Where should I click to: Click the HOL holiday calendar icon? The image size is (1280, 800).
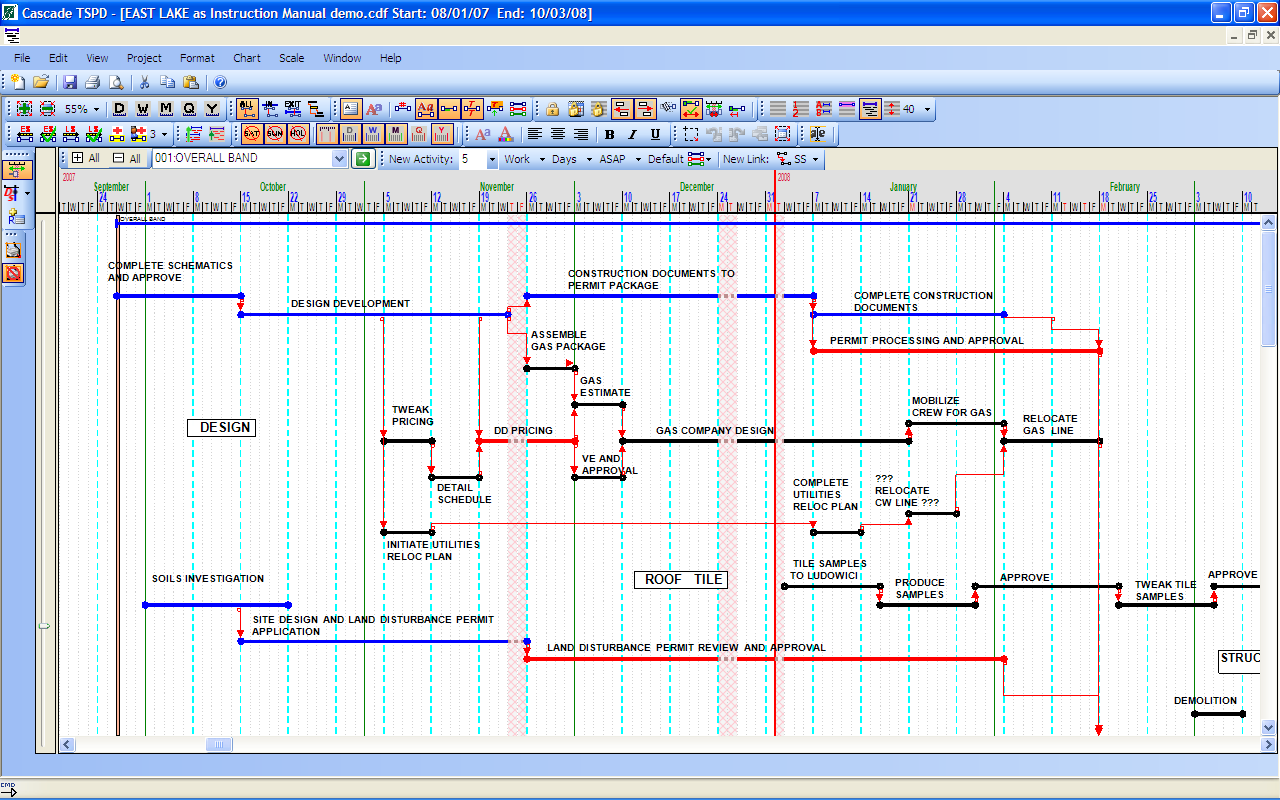[297, 134]
